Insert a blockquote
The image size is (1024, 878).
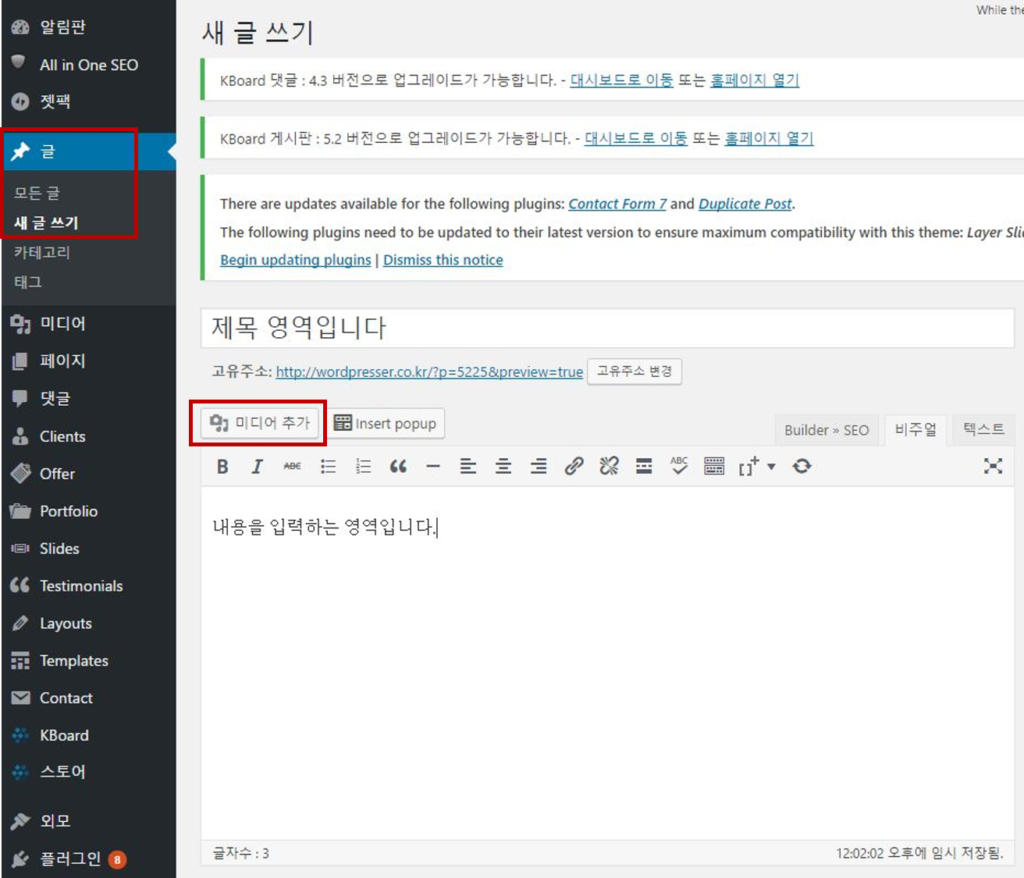click(x=398, y=466)
